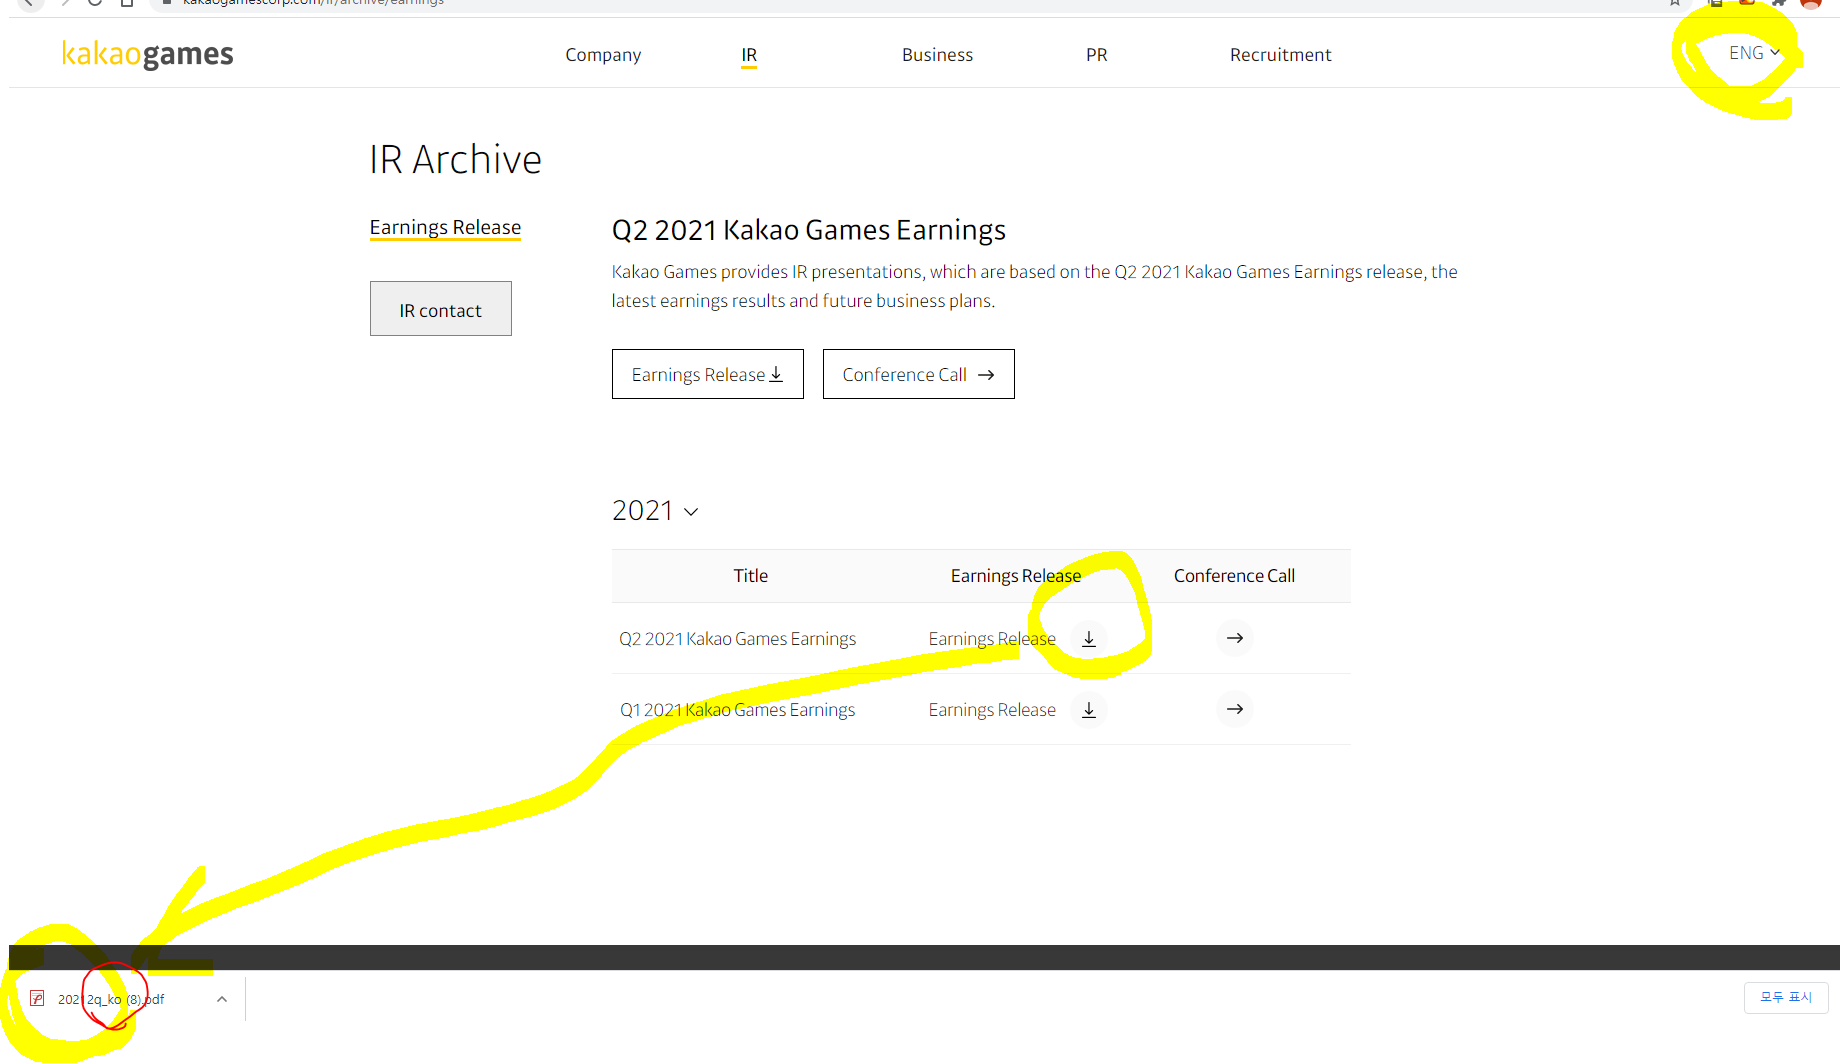Open the PR menu

[1096, 55]
